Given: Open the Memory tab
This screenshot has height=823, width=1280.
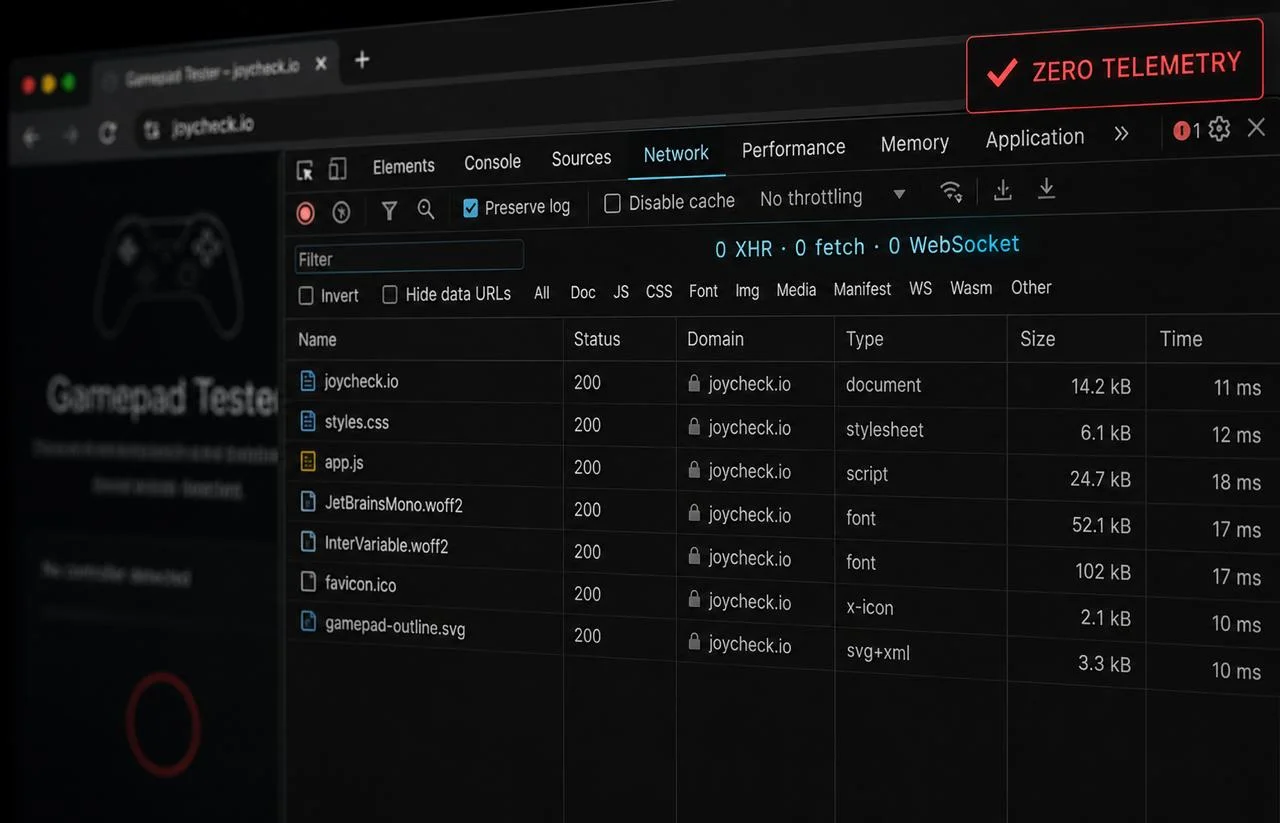Looking at the screenshot, I should pyautogui.click(x=914, y=143).
